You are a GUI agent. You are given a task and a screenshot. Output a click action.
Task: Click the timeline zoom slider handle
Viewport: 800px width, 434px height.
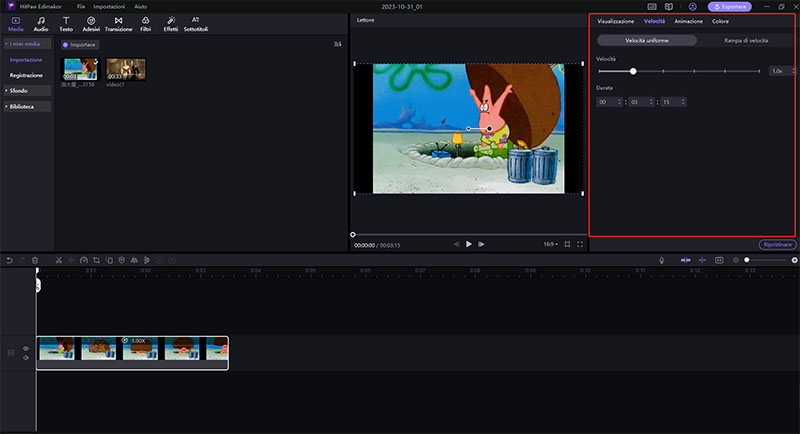tap(746, 260)
